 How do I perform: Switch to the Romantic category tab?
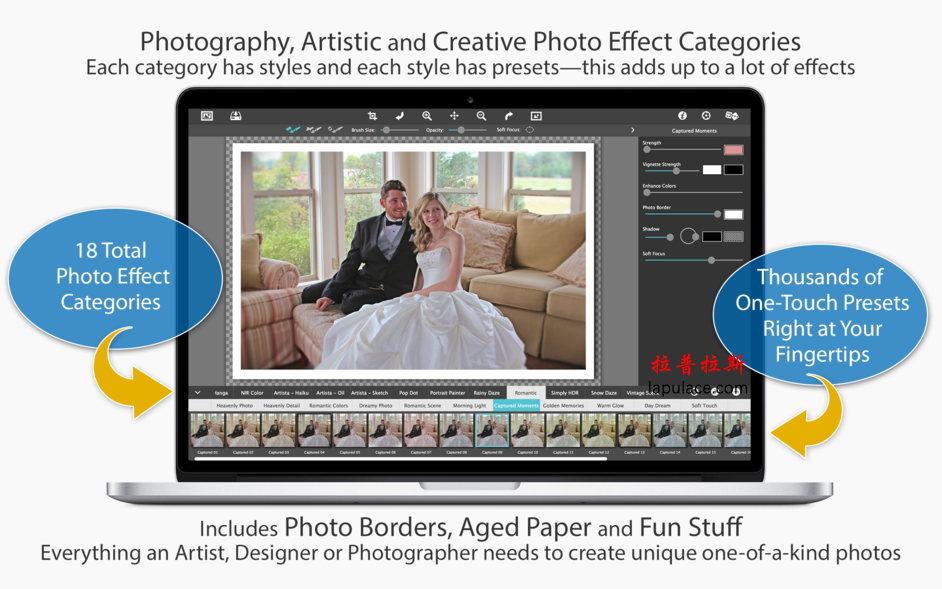point(525,393)
